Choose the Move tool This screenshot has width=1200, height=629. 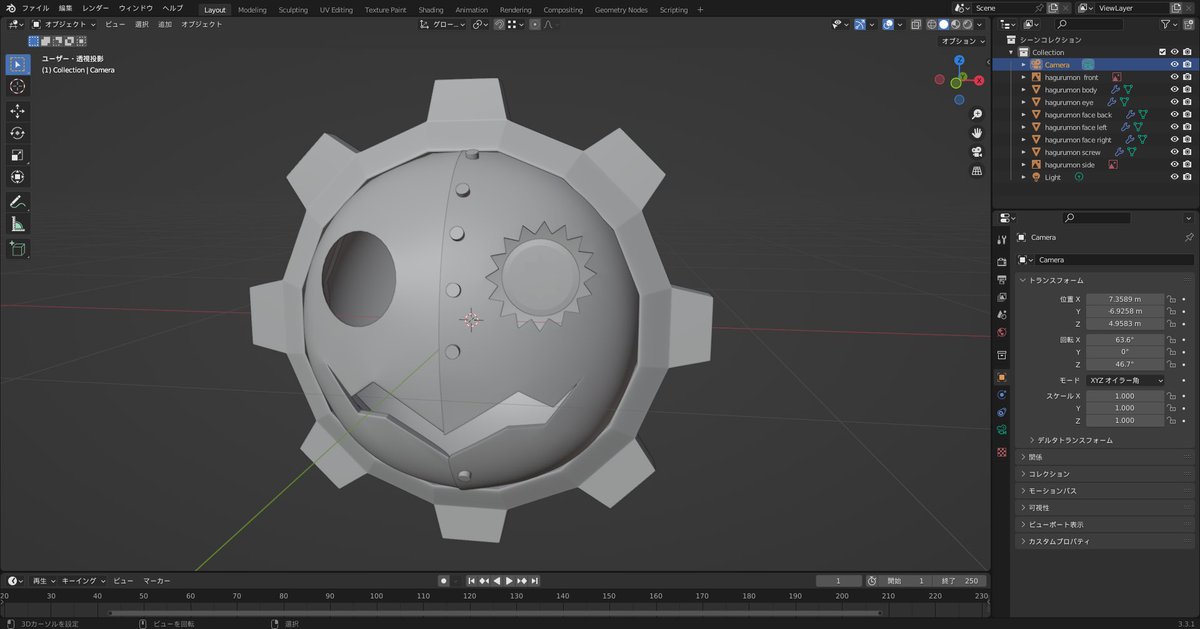18,111
